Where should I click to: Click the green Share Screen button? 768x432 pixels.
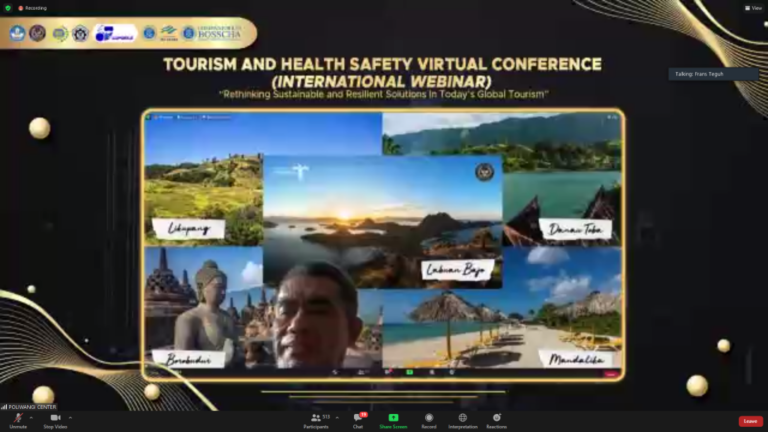click(393, 420)
